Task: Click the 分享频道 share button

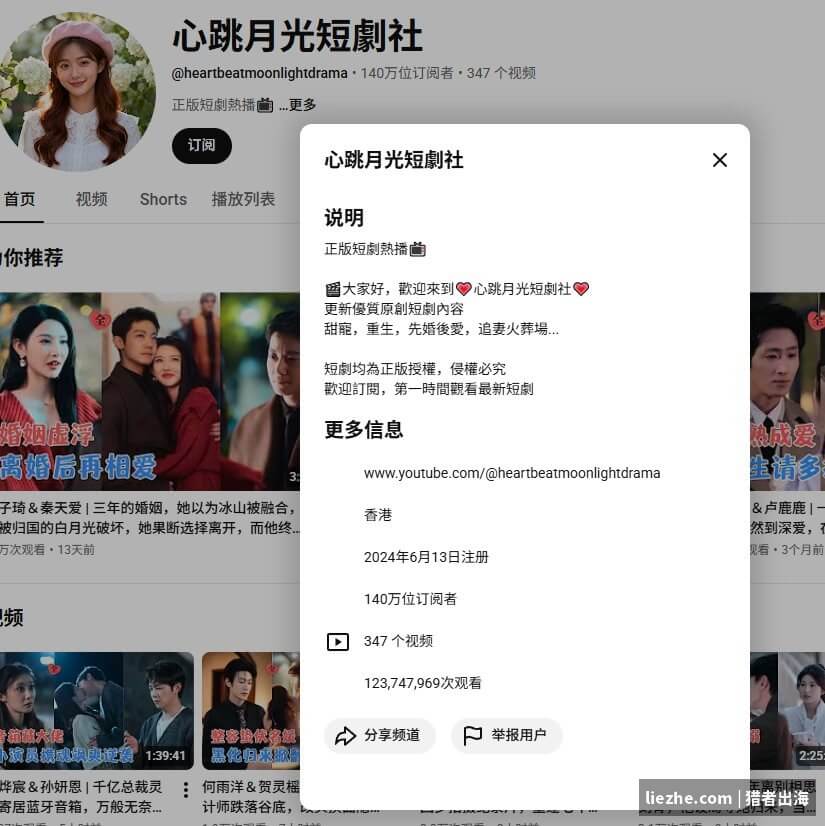Action: tap(379, 735)
